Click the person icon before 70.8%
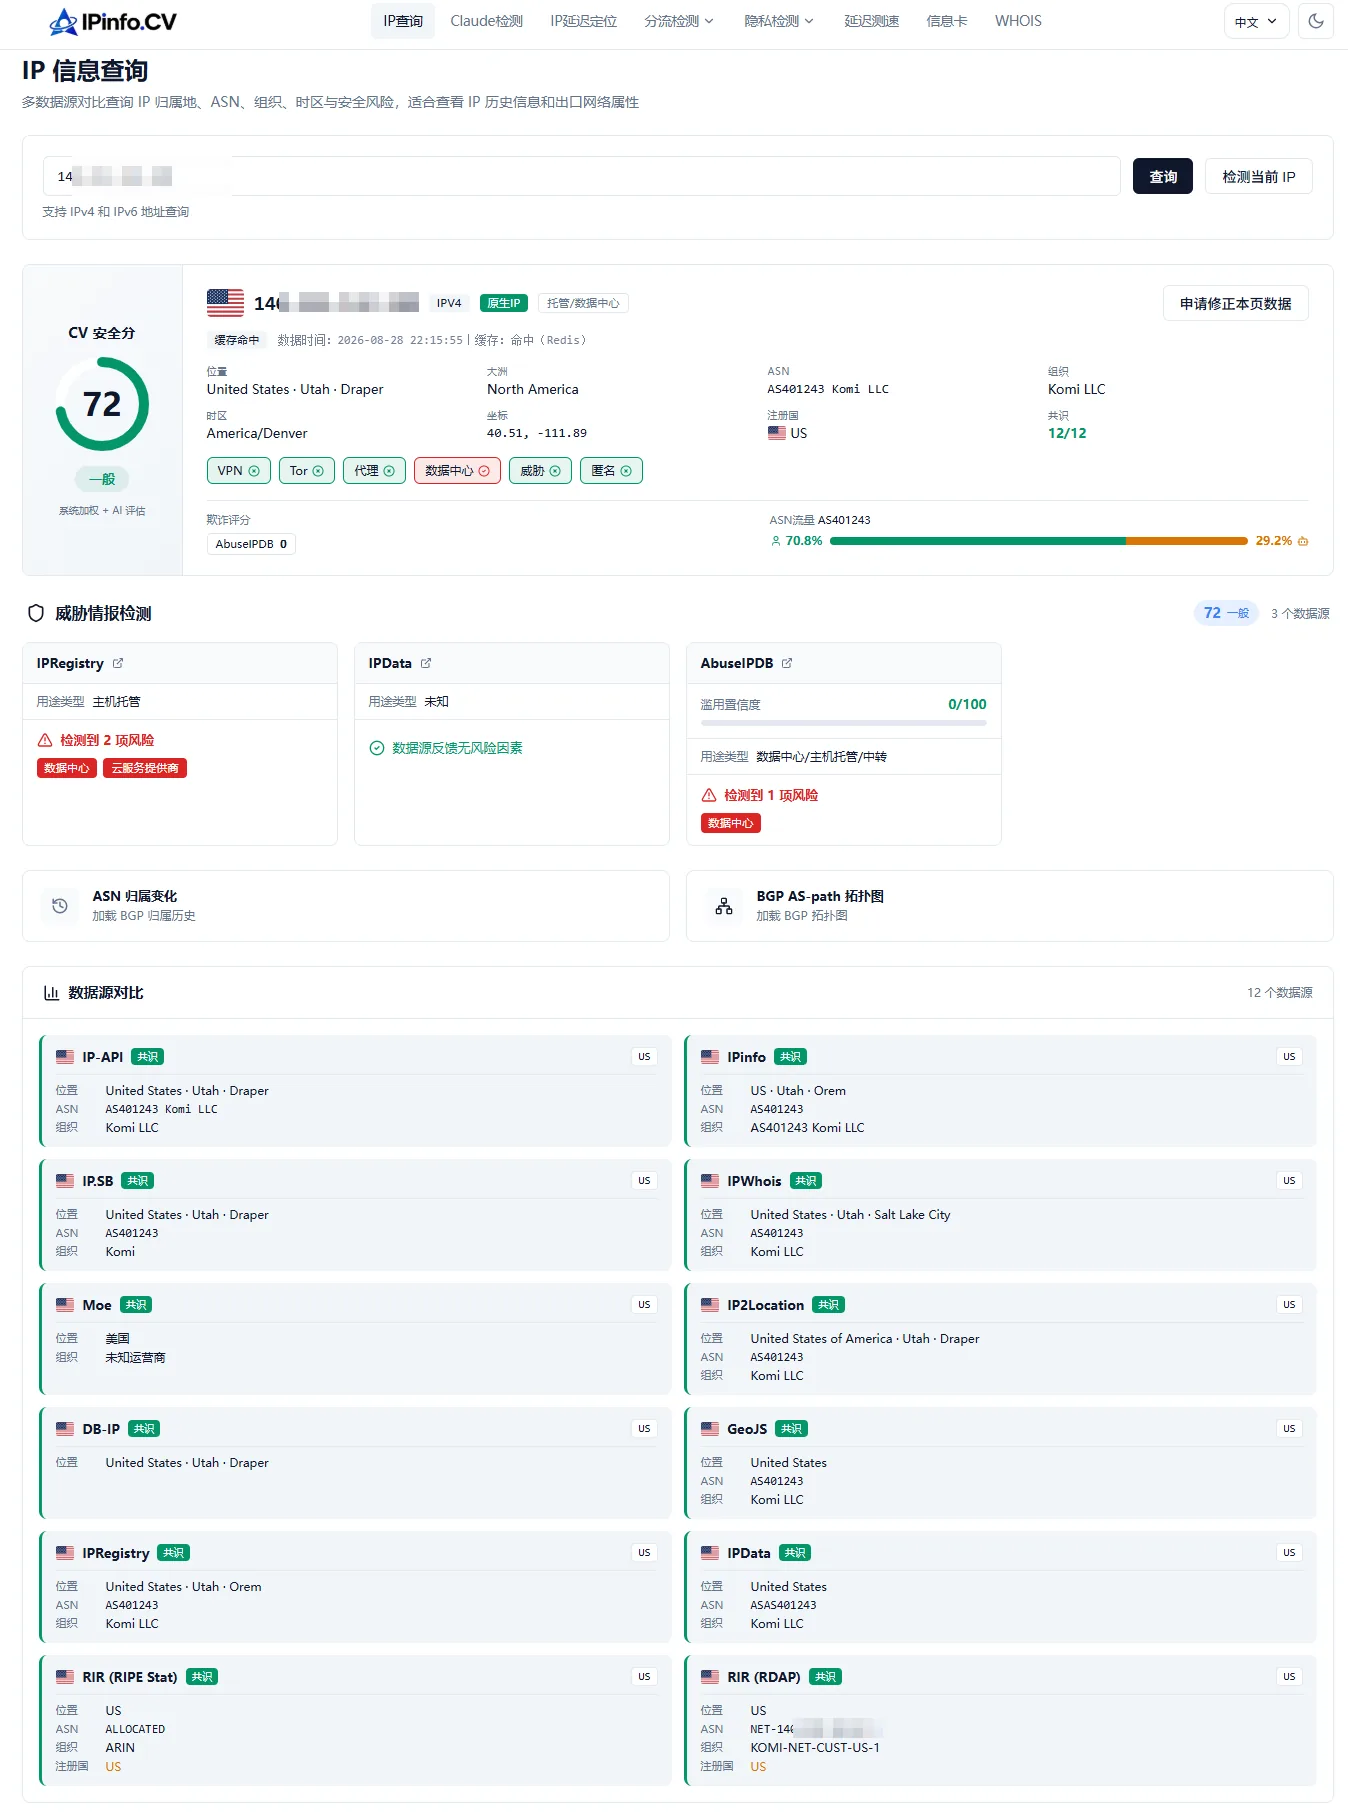Screen dimensions: 1348x1814 [x=776, y=541]
